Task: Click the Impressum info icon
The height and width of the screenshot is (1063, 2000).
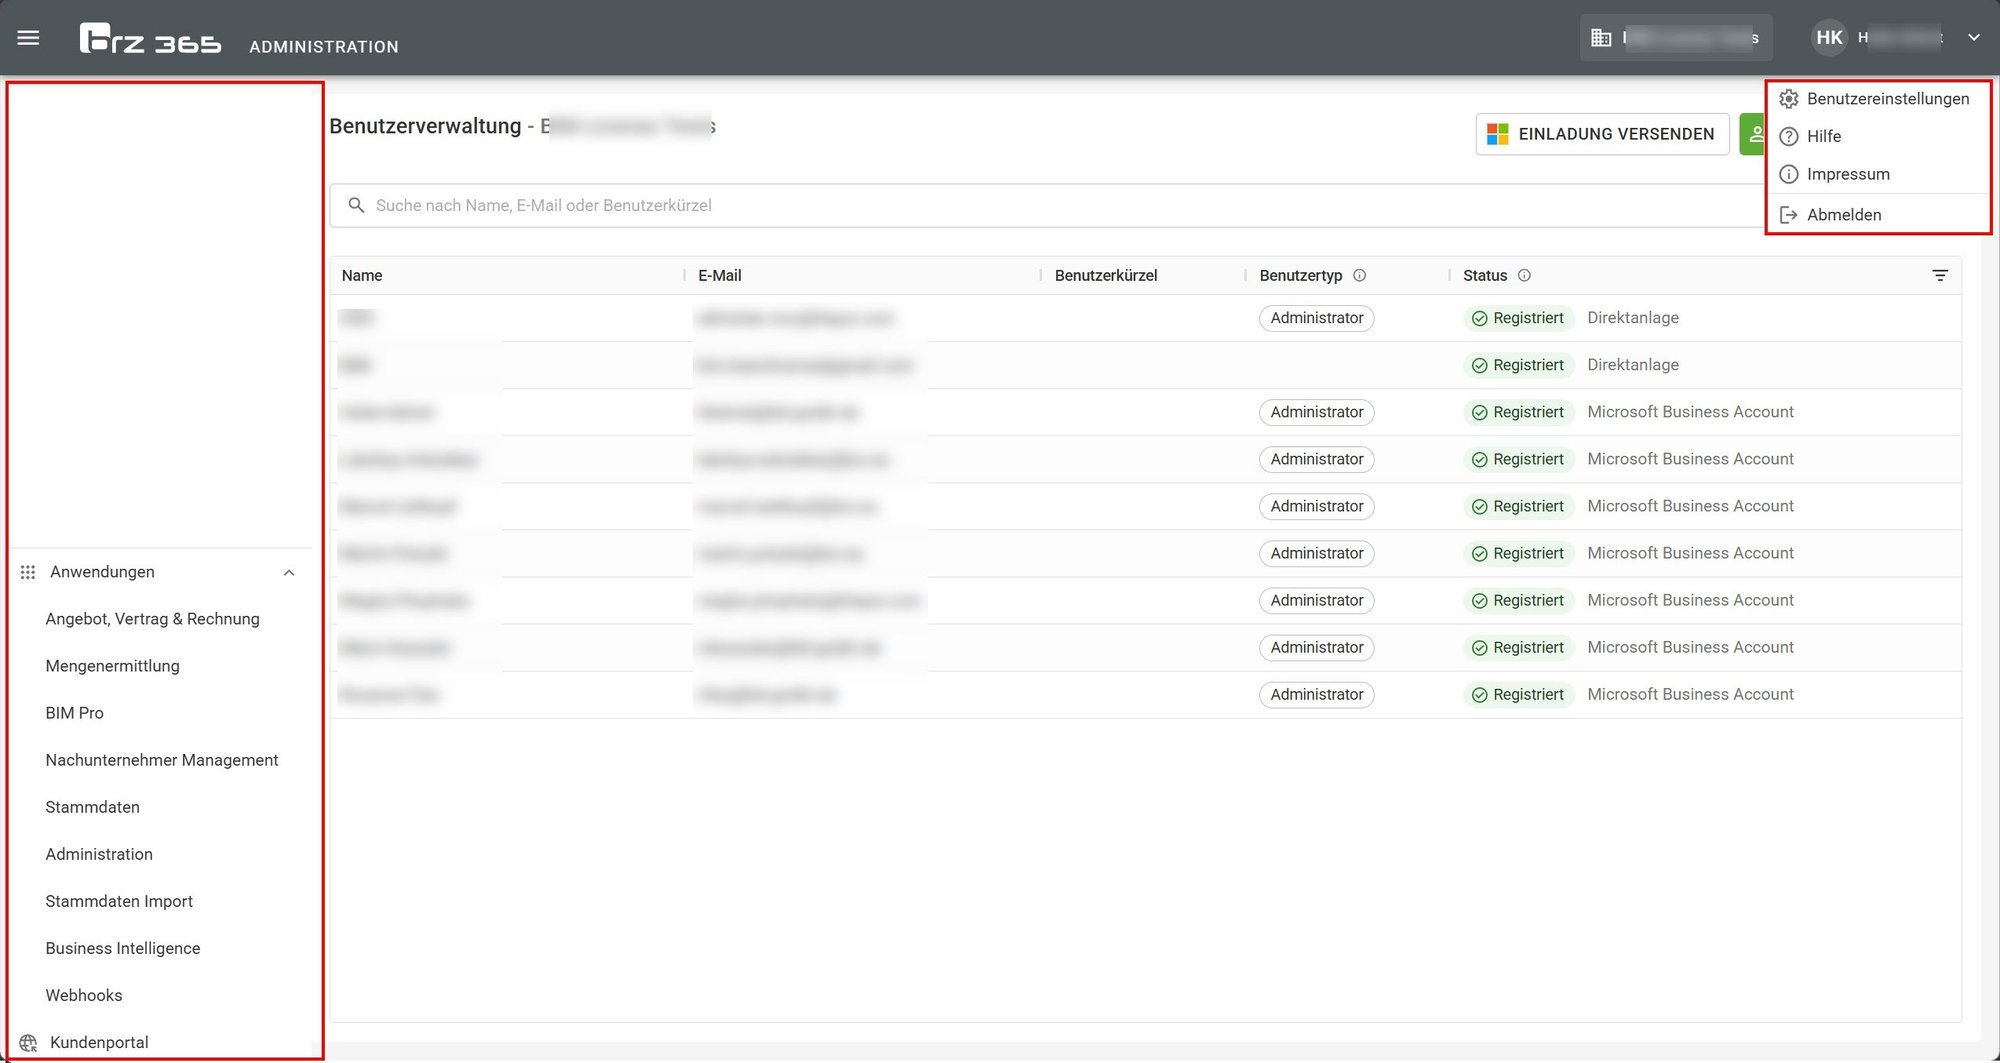Action: [x=1789, y=174]
